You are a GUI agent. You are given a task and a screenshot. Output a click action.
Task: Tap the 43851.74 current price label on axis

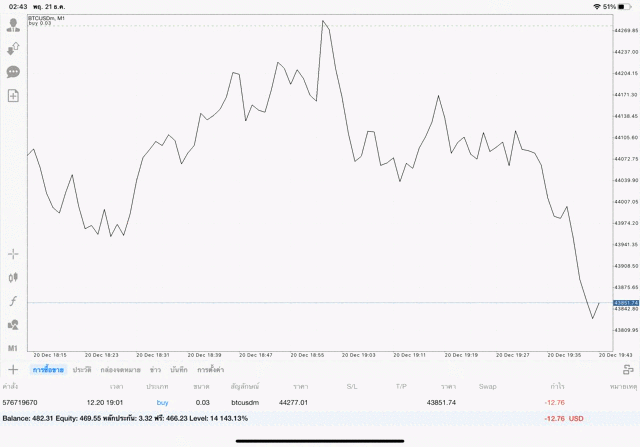coord(625,303)
